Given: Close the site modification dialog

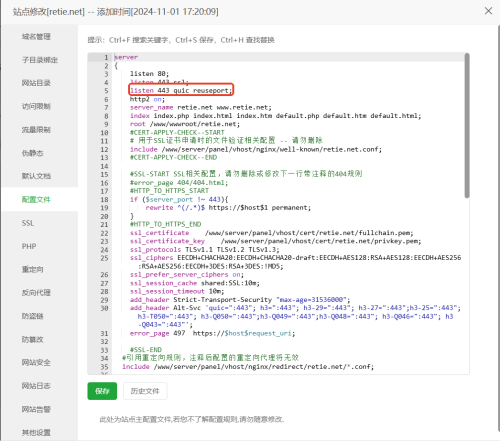Looking at the screenshot, I should point(488,11).
